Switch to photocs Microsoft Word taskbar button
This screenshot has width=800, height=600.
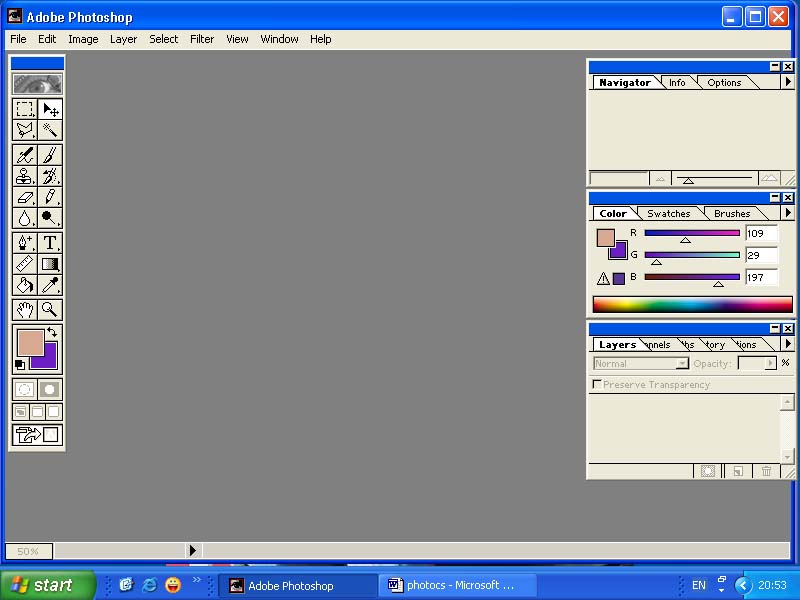coord(458,585)
